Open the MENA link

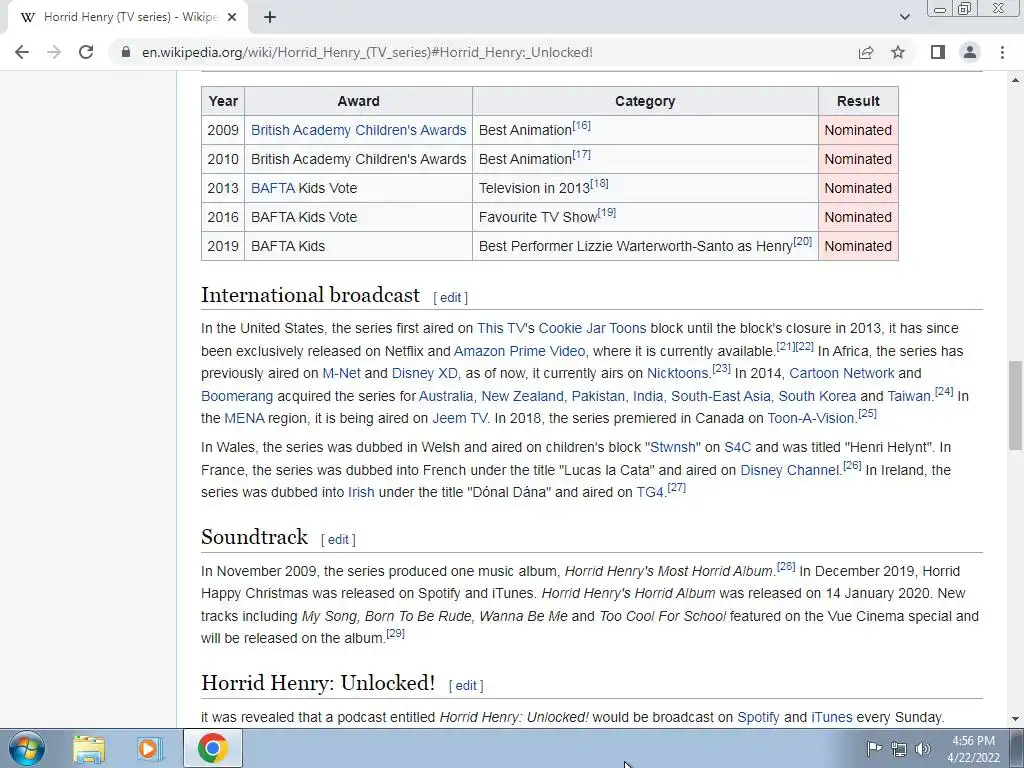(x=244, y=419)
